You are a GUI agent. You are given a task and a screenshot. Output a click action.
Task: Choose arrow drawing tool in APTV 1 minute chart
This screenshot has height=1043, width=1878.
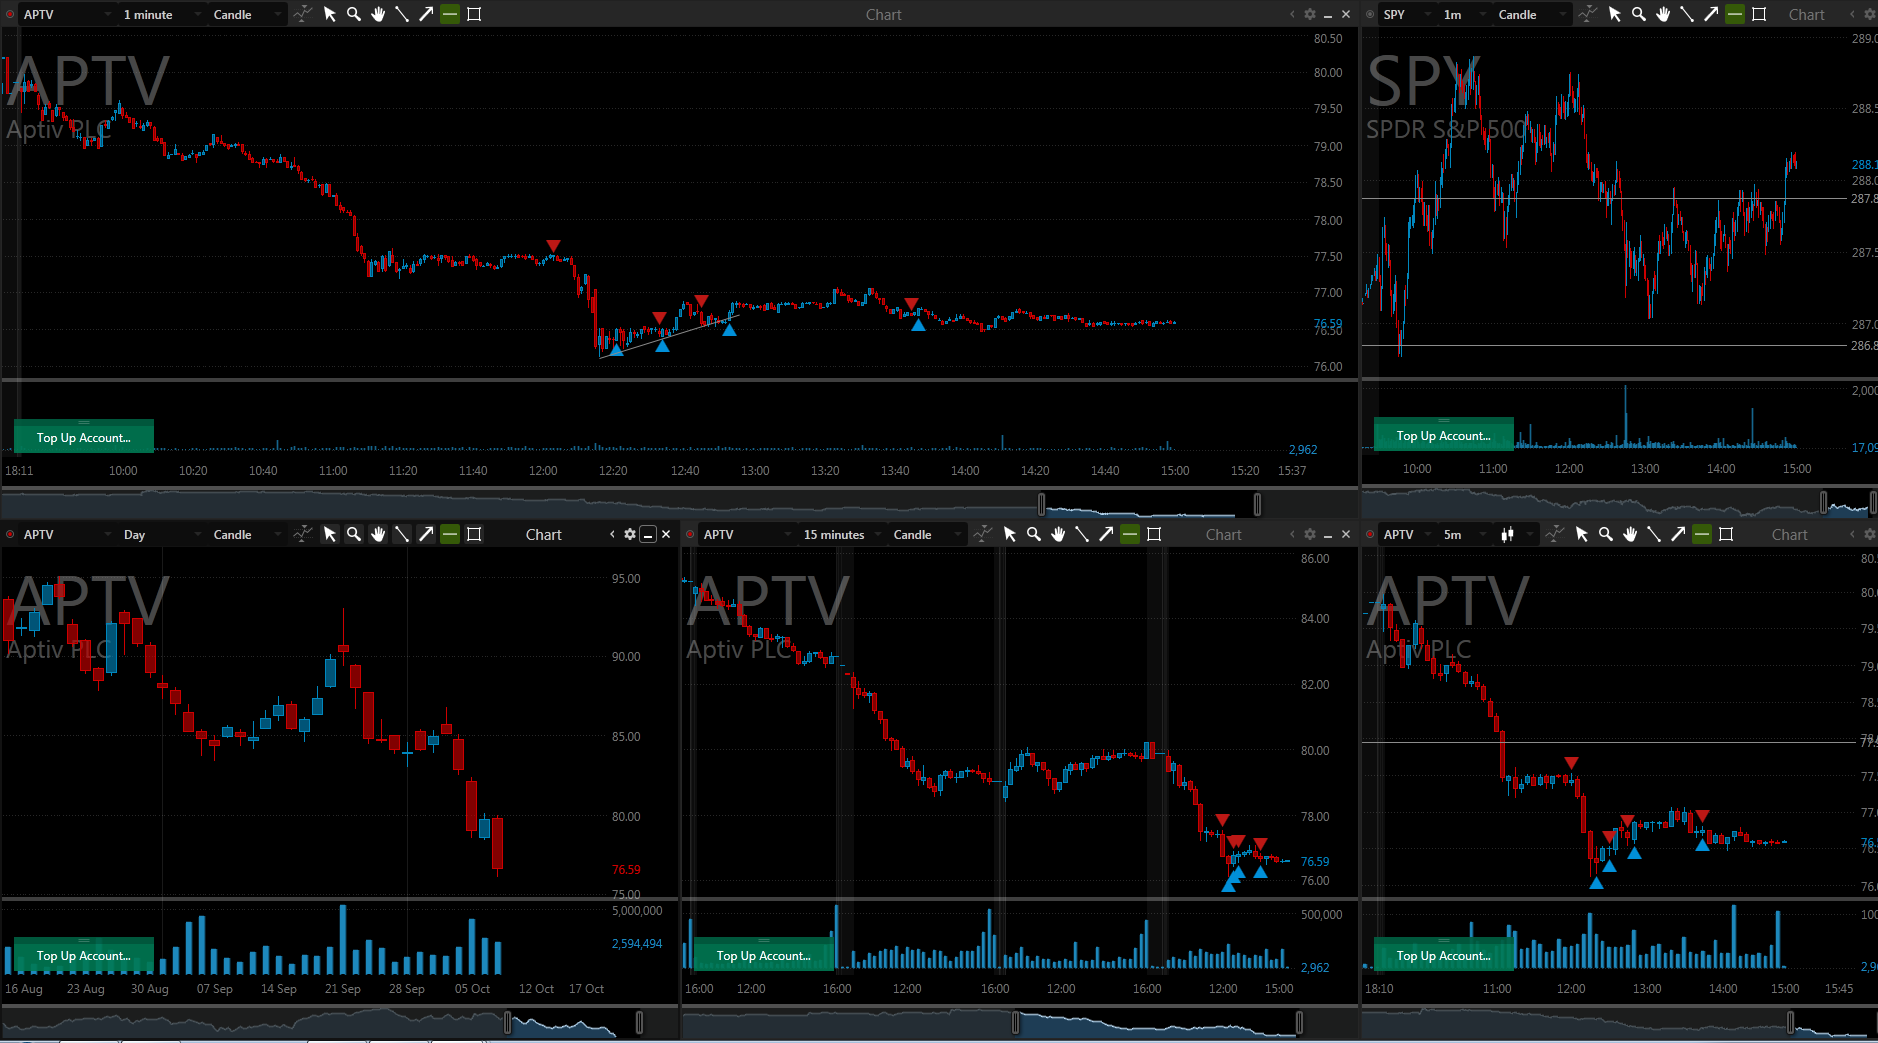[426, 14]
